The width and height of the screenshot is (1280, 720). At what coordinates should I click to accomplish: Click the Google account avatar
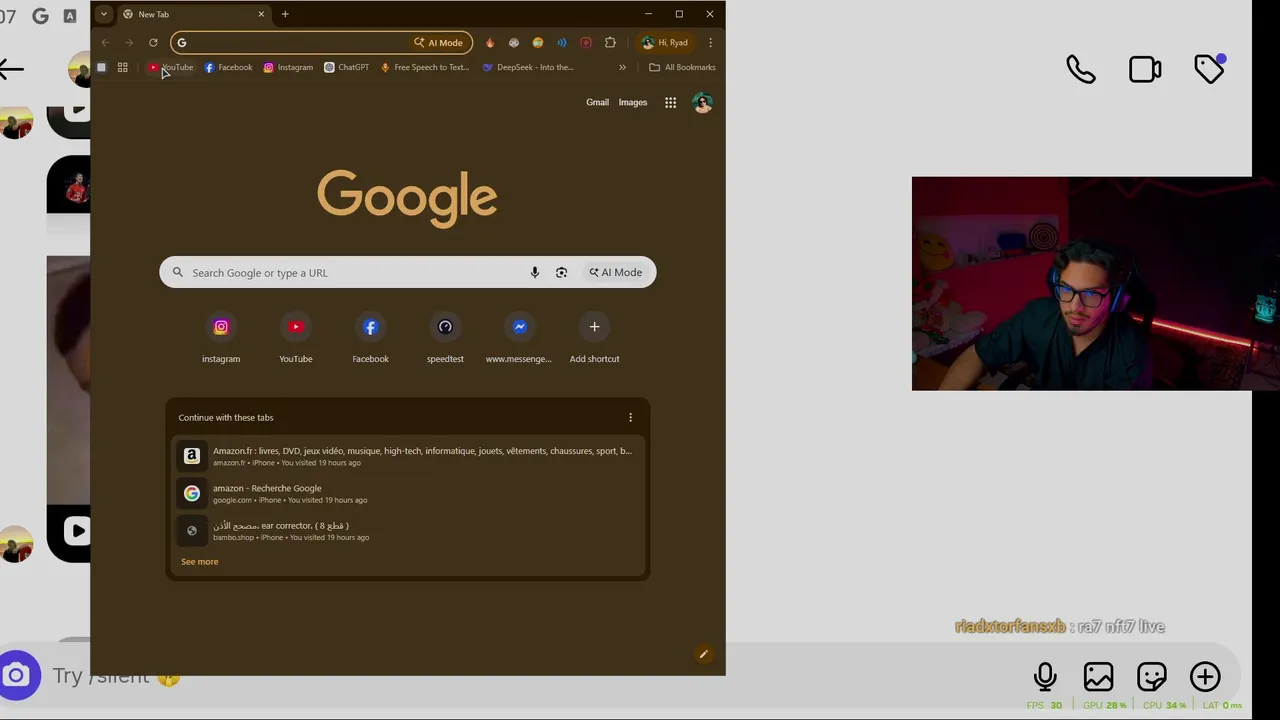pyautogui.click(x=702, y=102)
